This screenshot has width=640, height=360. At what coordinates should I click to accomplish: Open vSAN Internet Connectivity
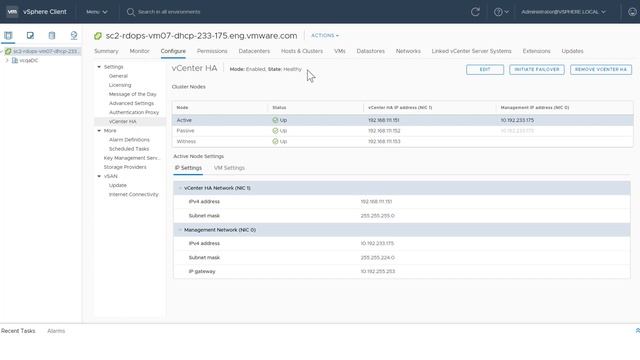click(x=133, y=194)
